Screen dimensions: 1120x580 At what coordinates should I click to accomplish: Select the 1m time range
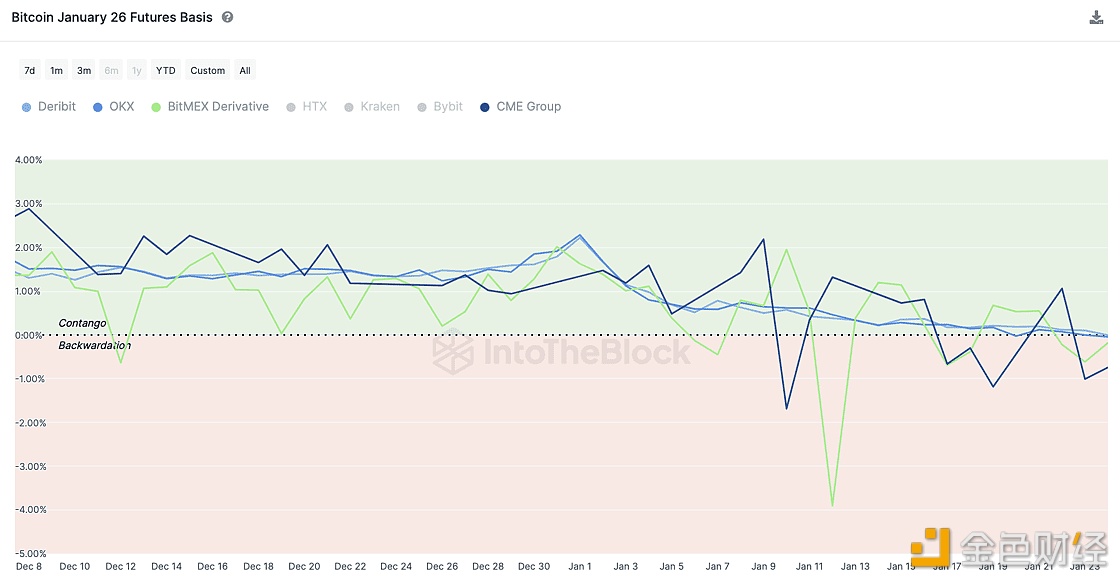(56, 70)
